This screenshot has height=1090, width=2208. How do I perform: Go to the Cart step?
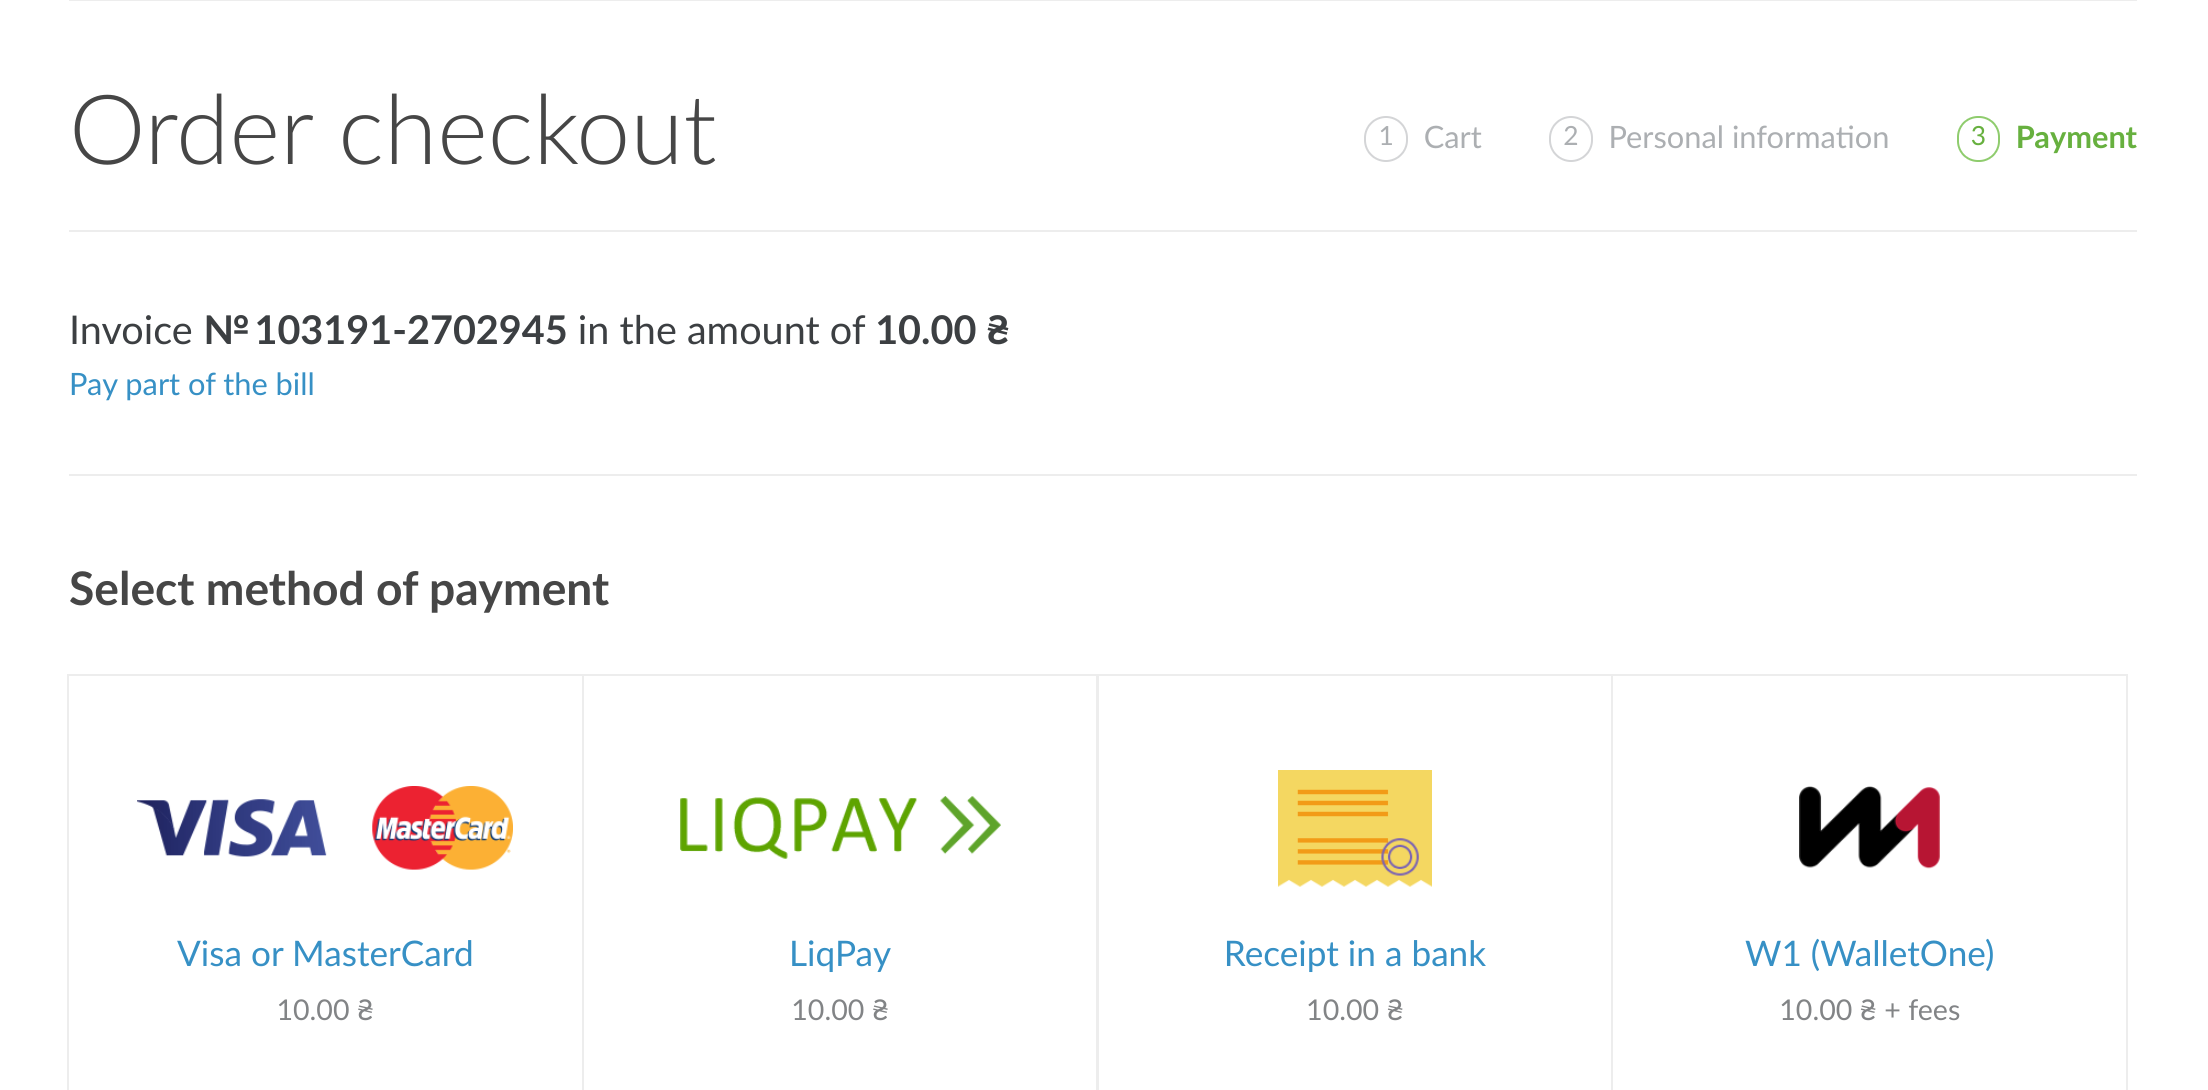click(x=1452, y=138)
